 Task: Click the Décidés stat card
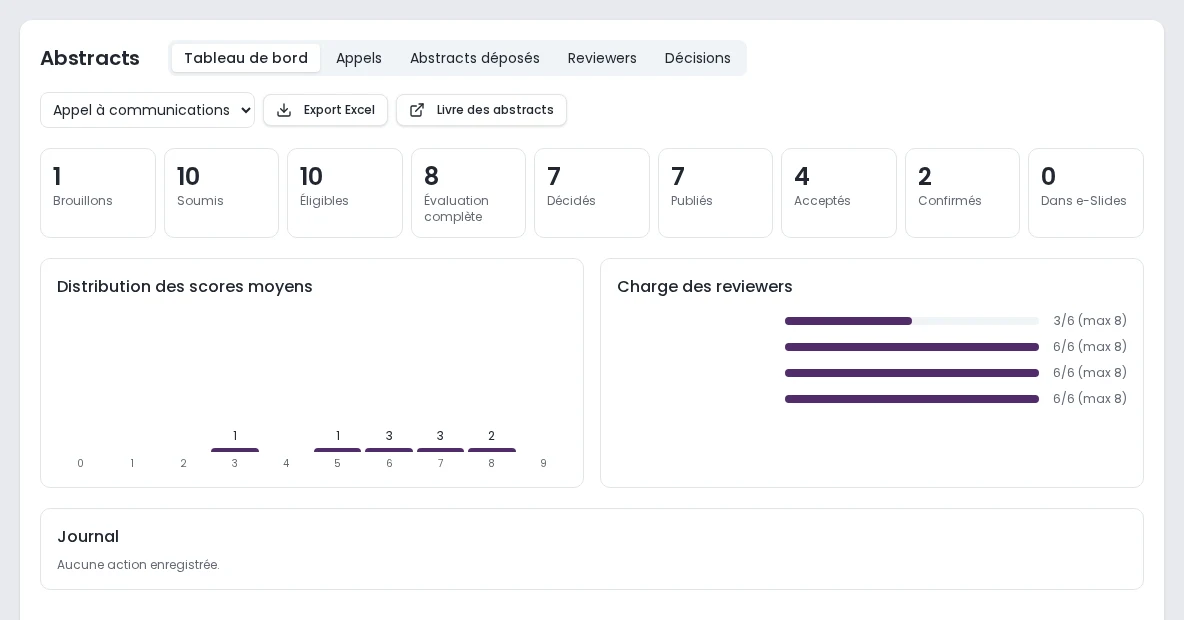pyautogui.click(x=592, y=193)
